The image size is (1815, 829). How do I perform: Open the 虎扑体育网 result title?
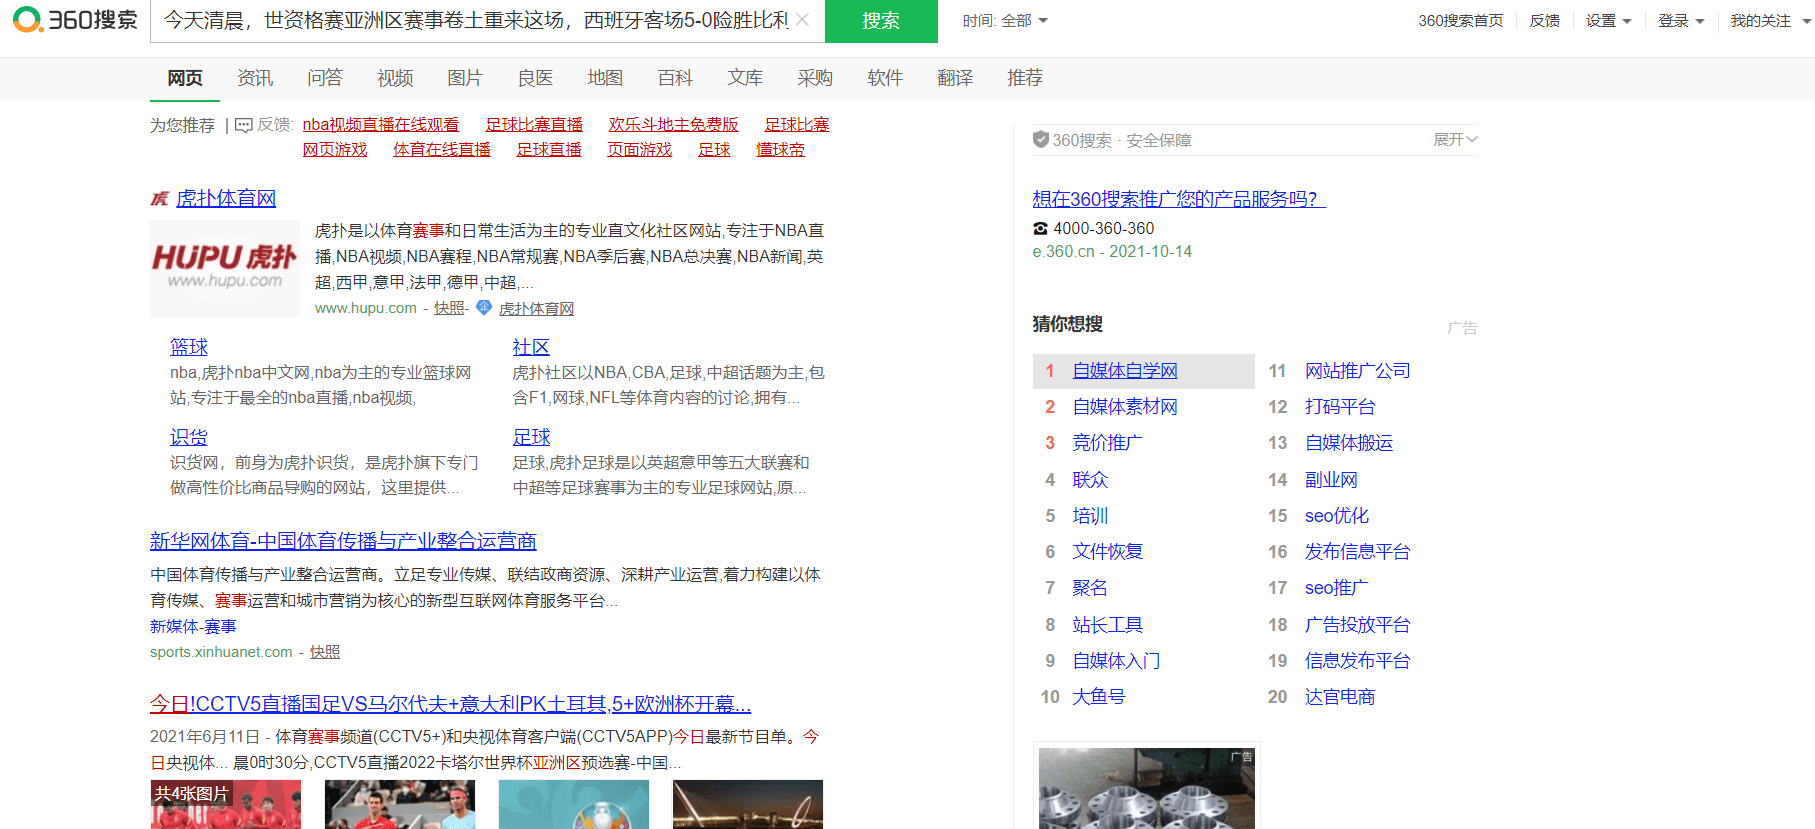[226, 199]
